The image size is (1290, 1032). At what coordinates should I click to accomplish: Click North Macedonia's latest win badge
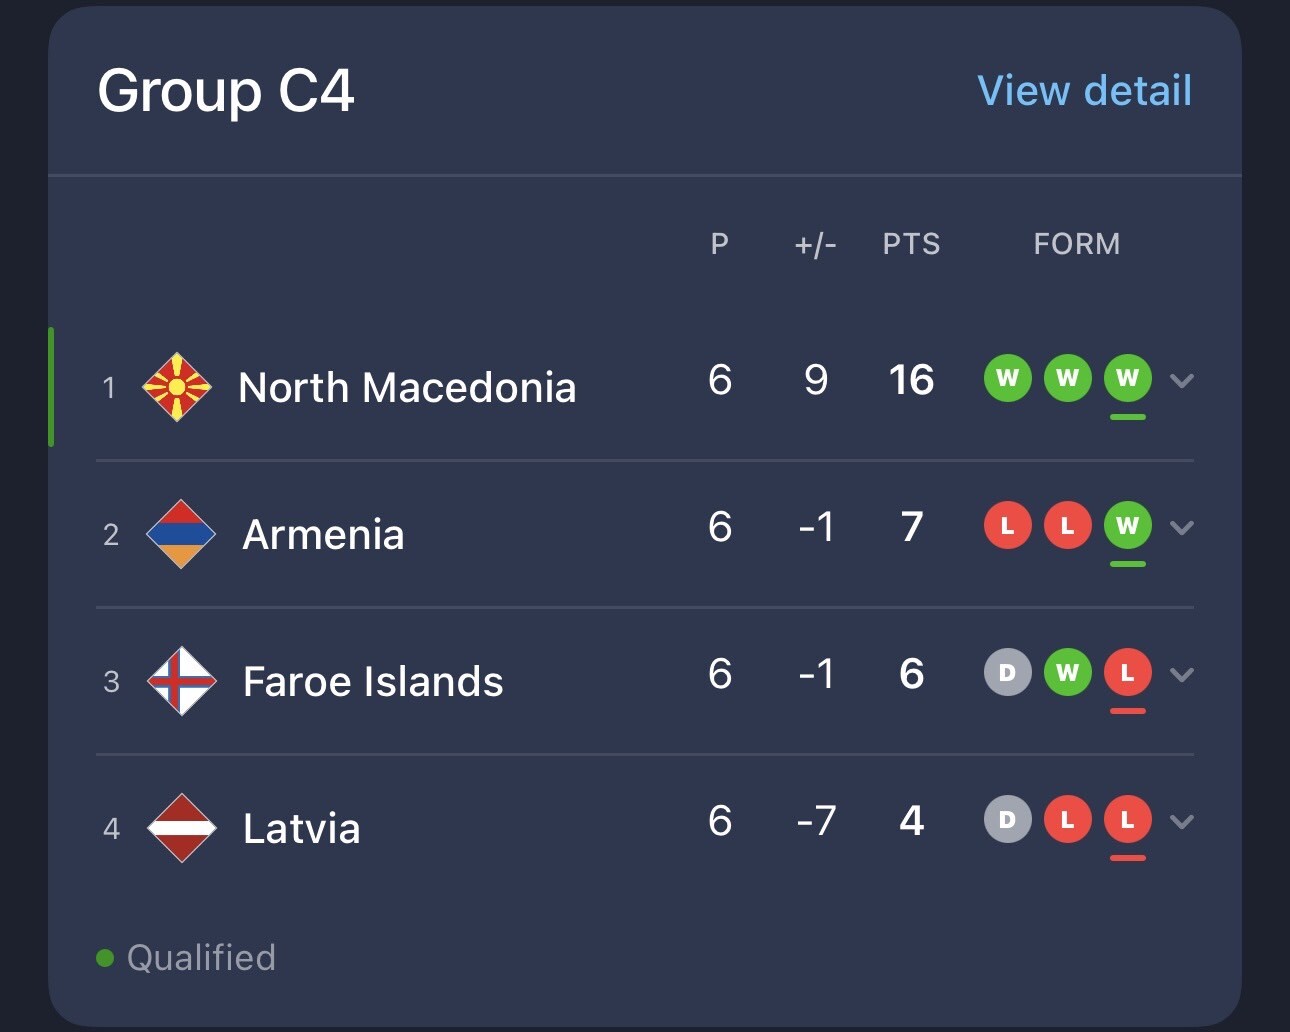coord(1127,378)
